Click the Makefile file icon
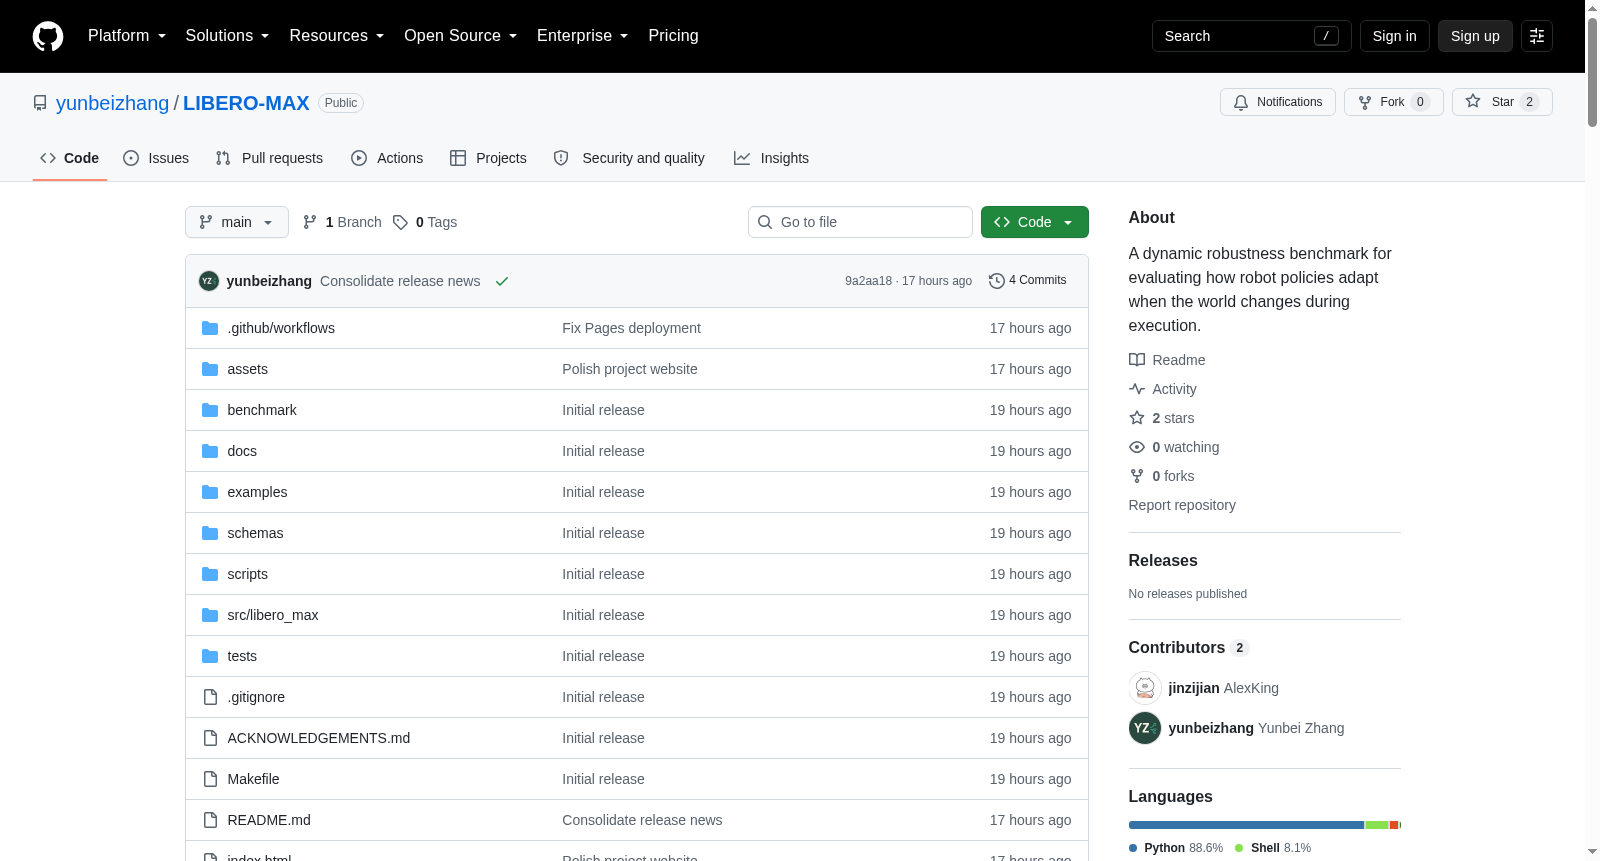The width and height of the screenshot is (1600, 861). 210,779
